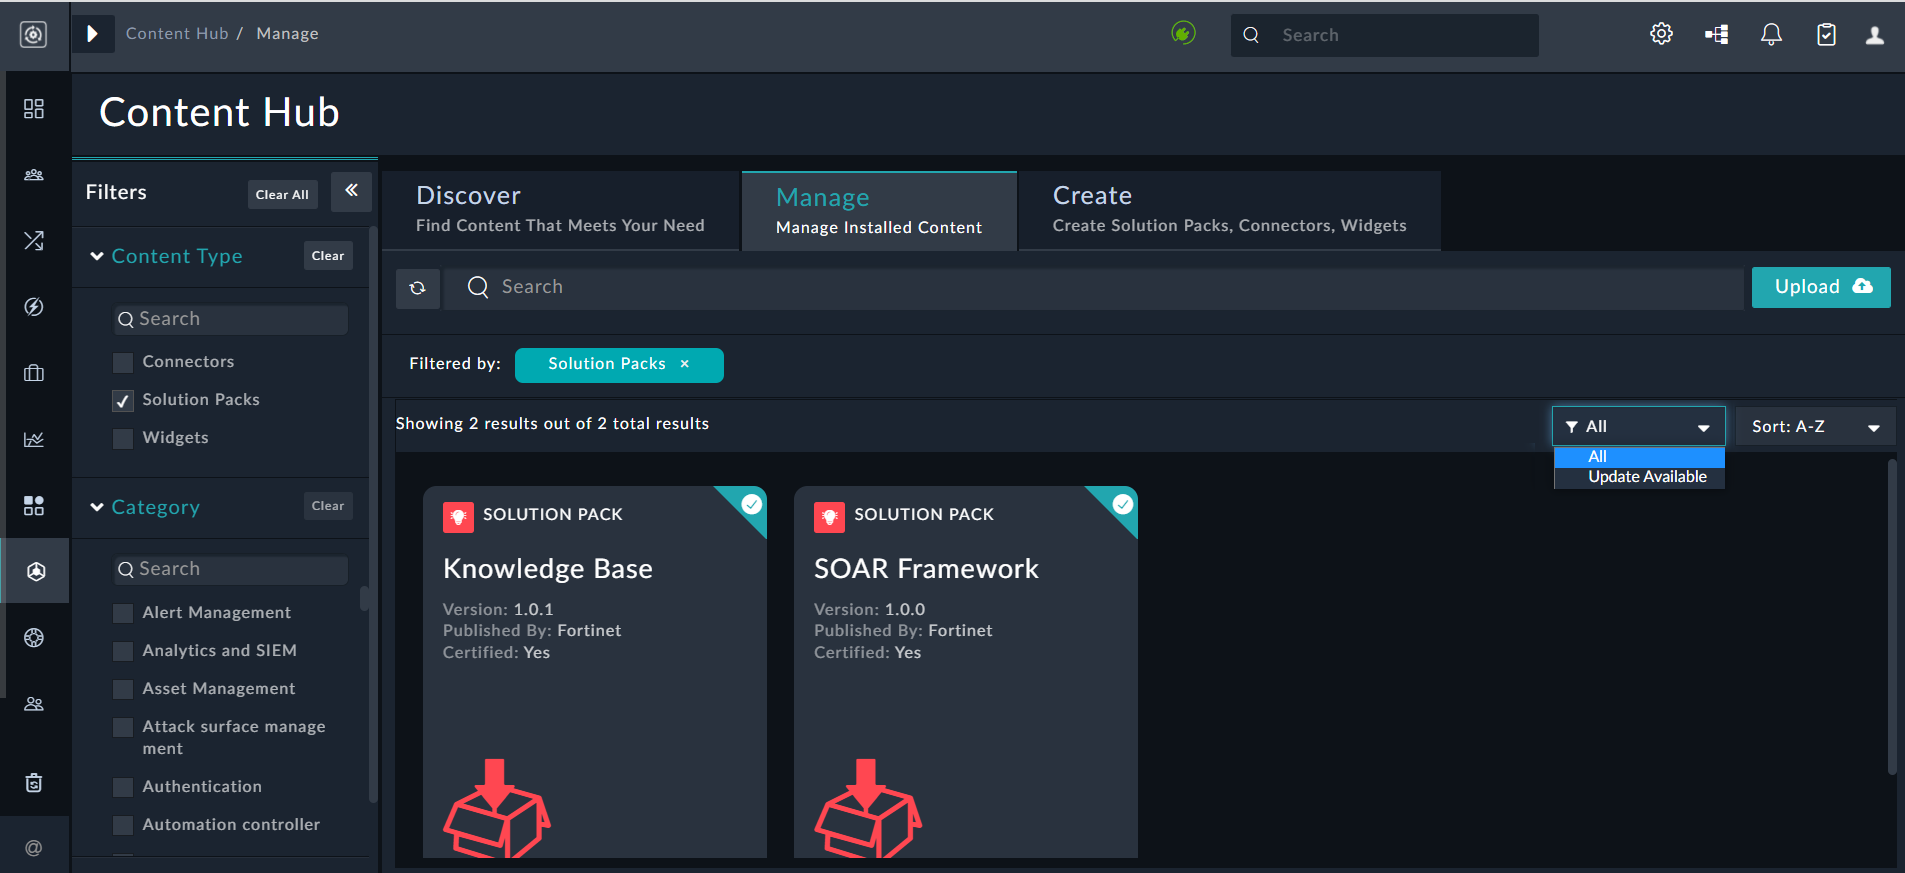Open the recycle bin sidebar icon
Screen dimensions: 1905x873
34,782
